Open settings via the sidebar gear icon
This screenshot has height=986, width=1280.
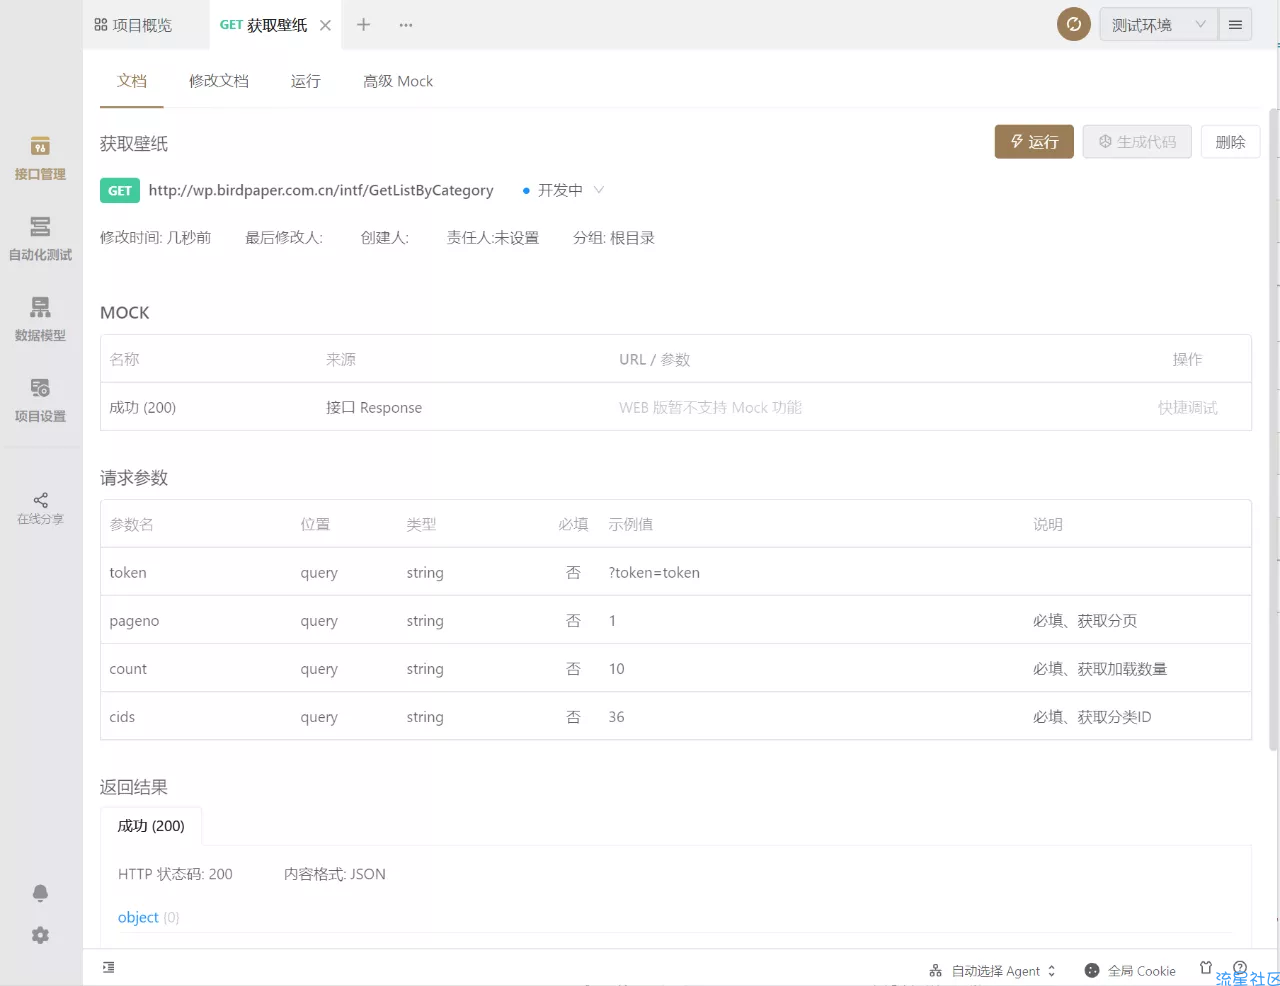click(40, 935)
